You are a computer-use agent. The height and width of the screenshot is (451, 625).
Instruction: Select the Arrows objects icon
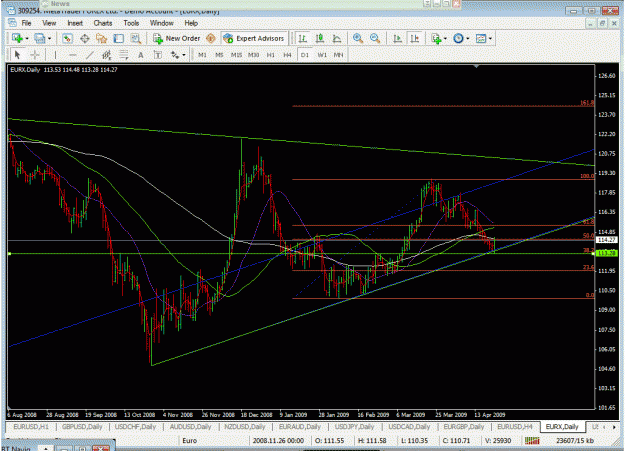point(175,55)
